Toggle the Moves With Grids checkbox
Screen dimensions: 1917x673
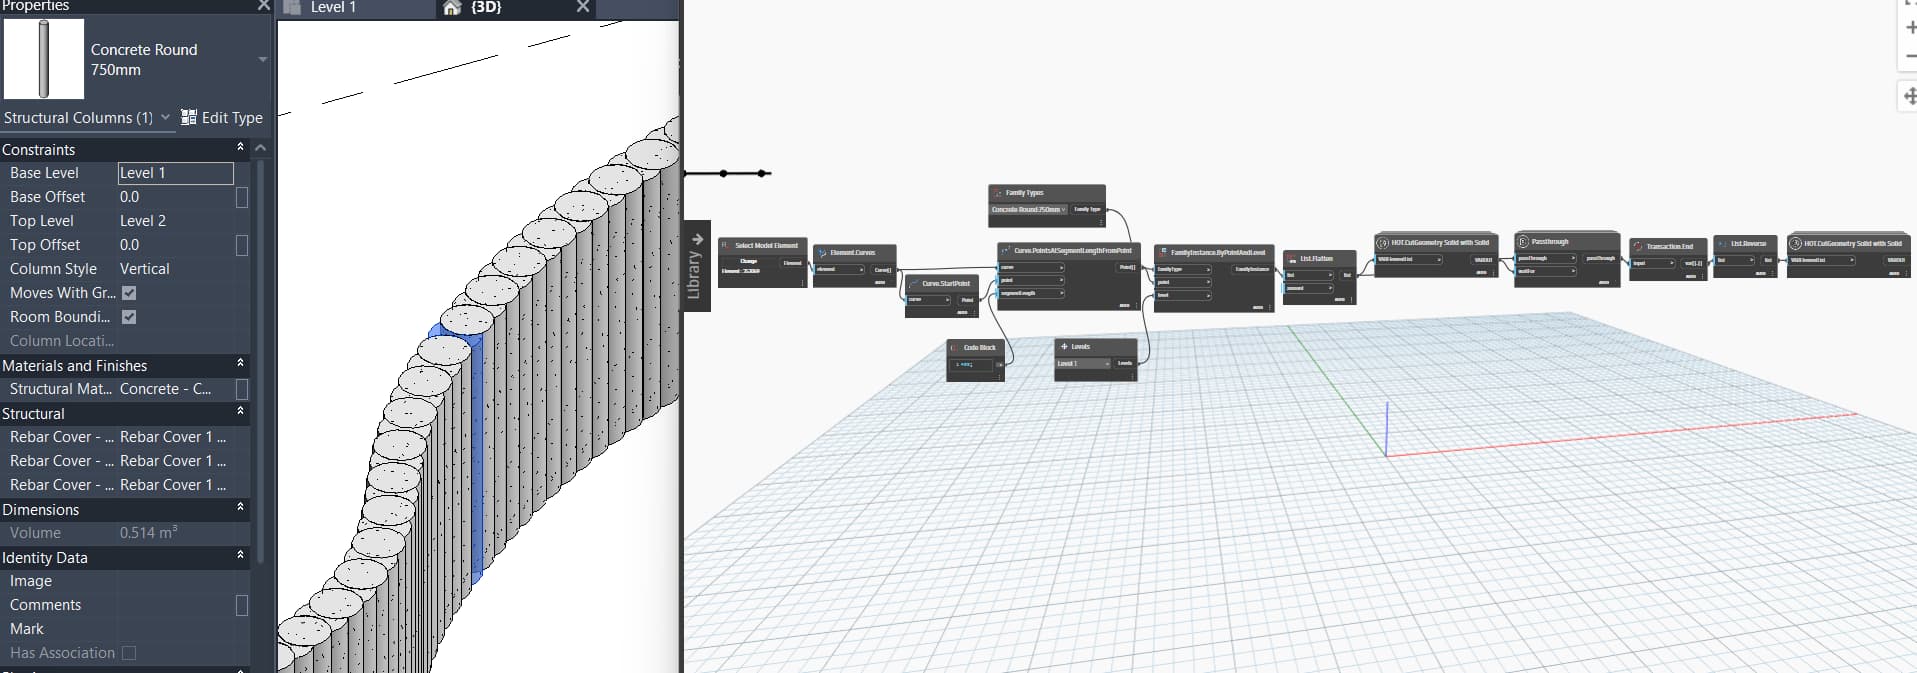pos(129,293)
